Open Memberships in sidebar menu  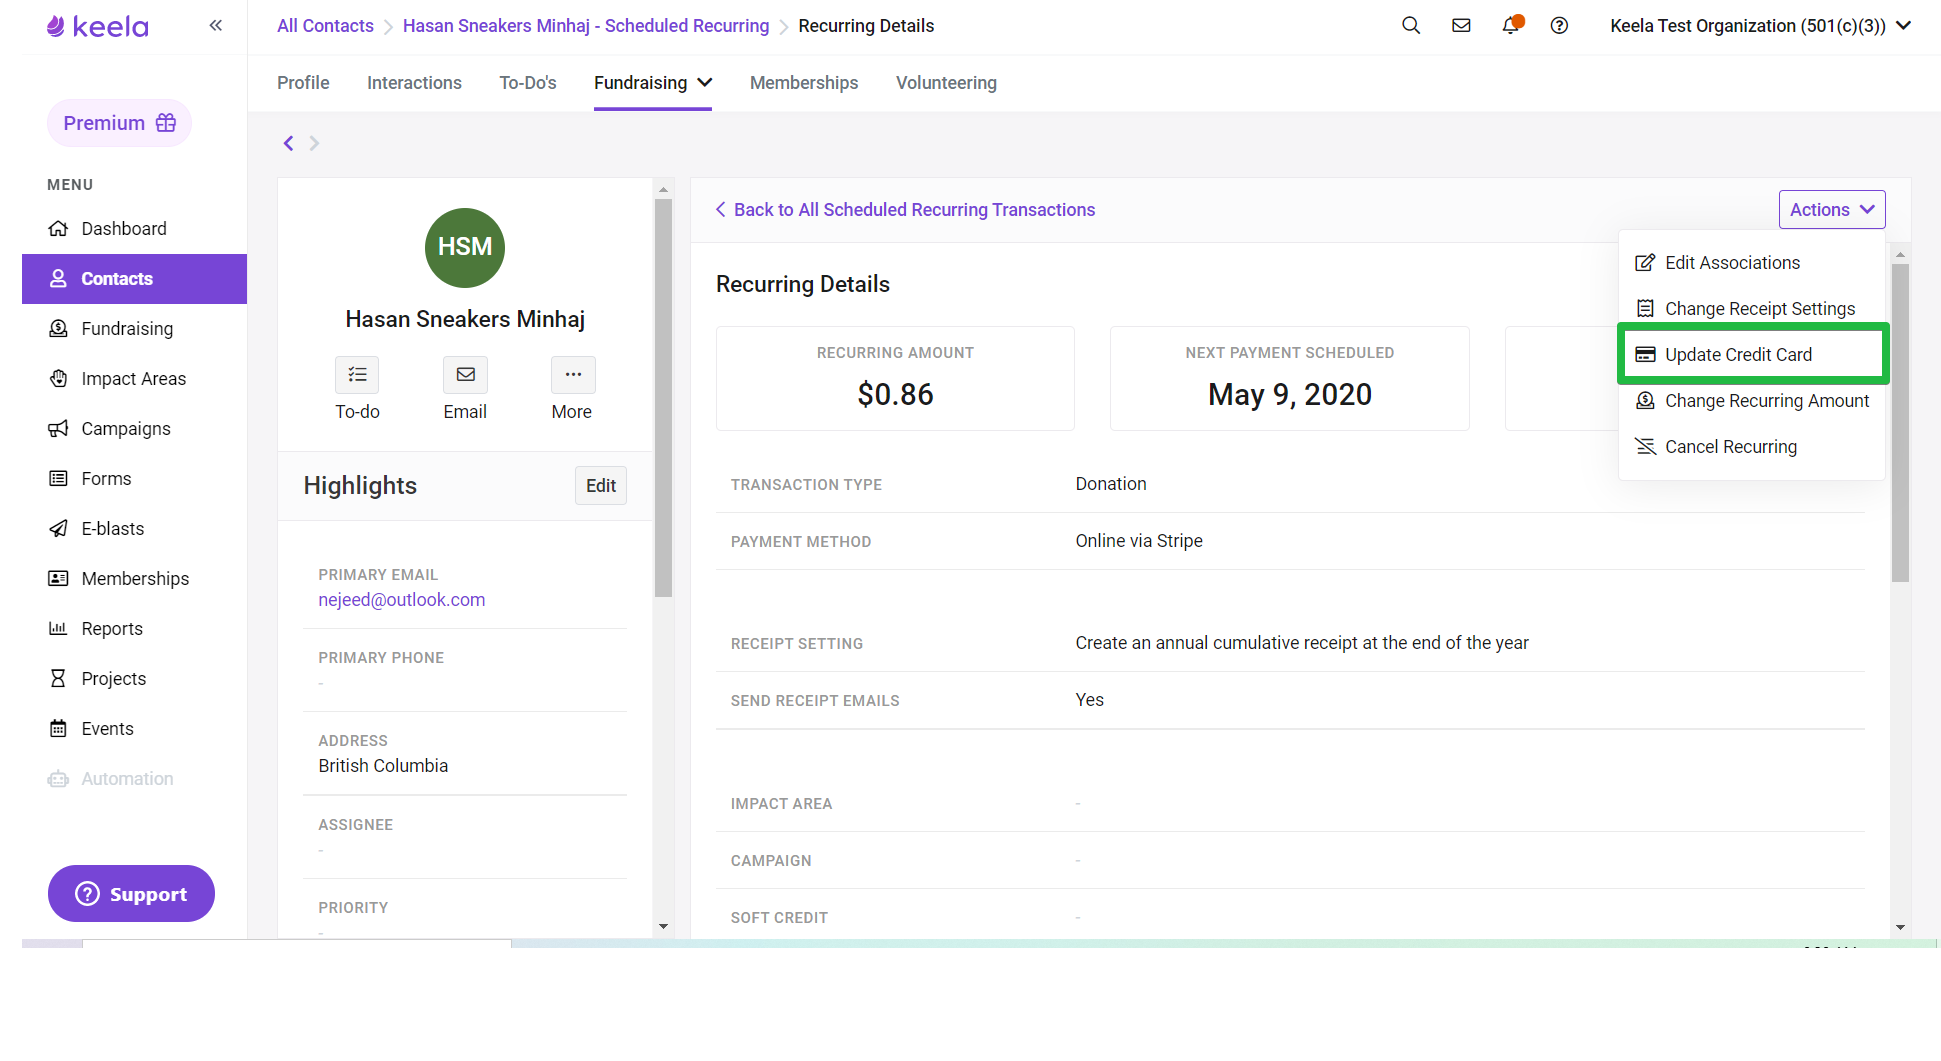(134, 579)
